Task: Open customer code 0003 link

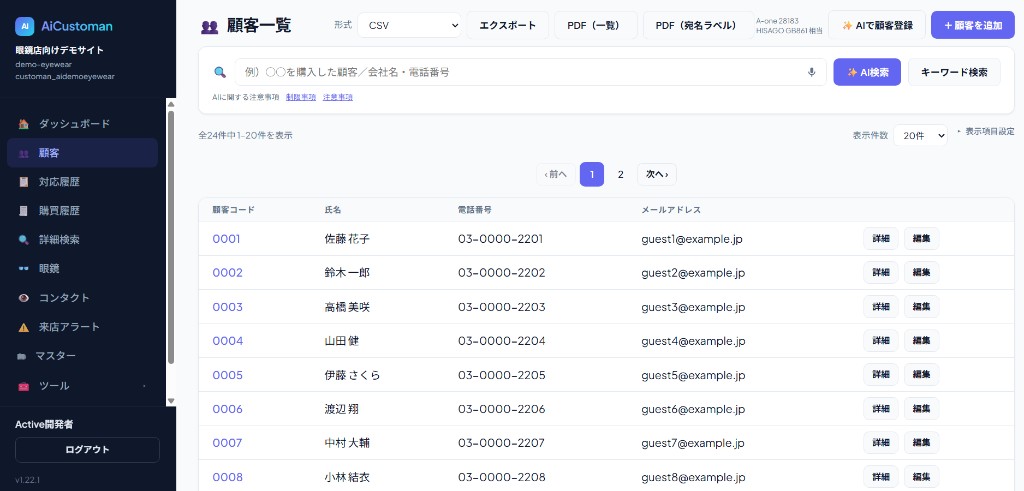Action: click(227, 307)
